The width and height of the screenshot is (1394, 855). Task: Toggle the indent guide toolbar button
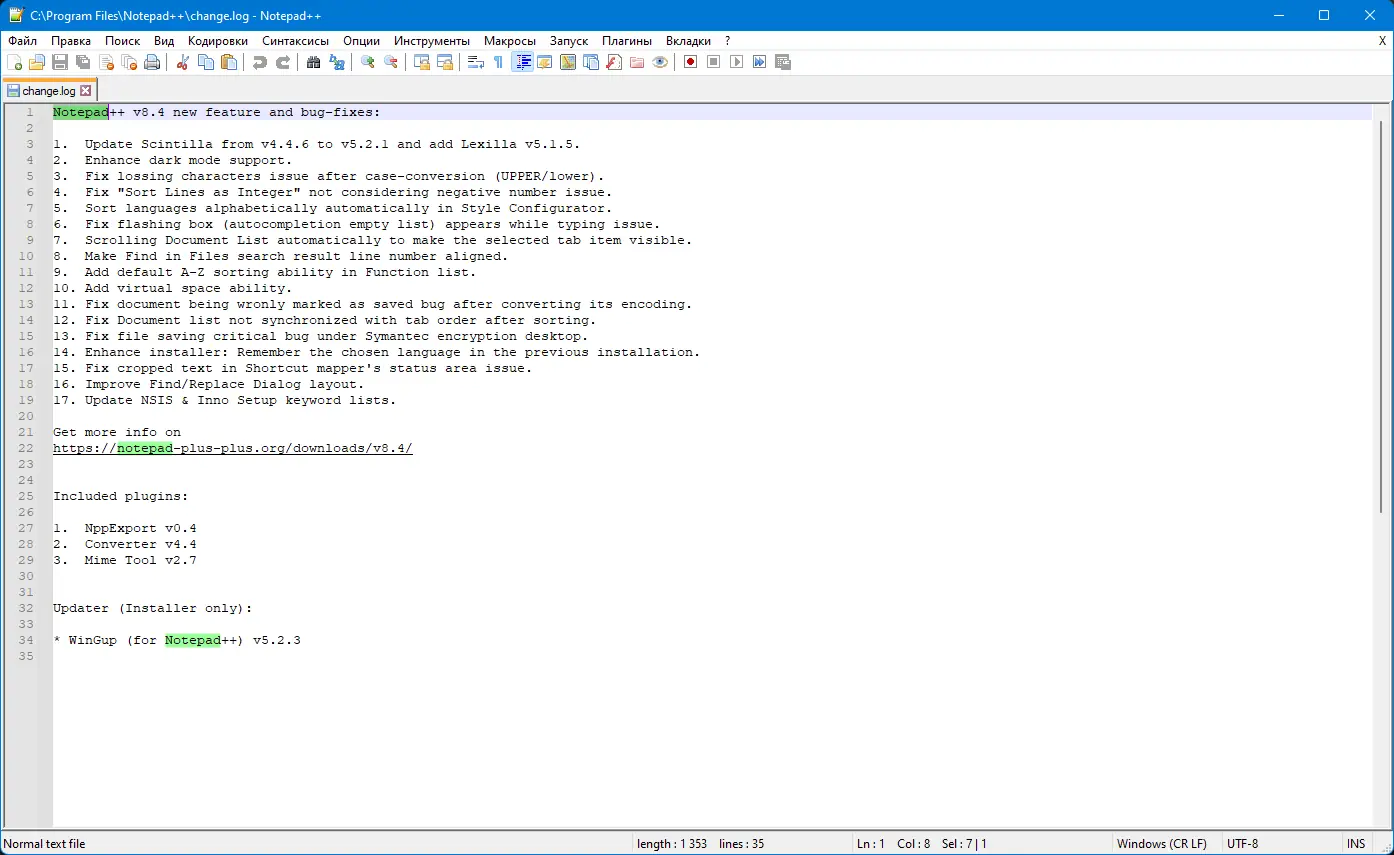(522, 62)
